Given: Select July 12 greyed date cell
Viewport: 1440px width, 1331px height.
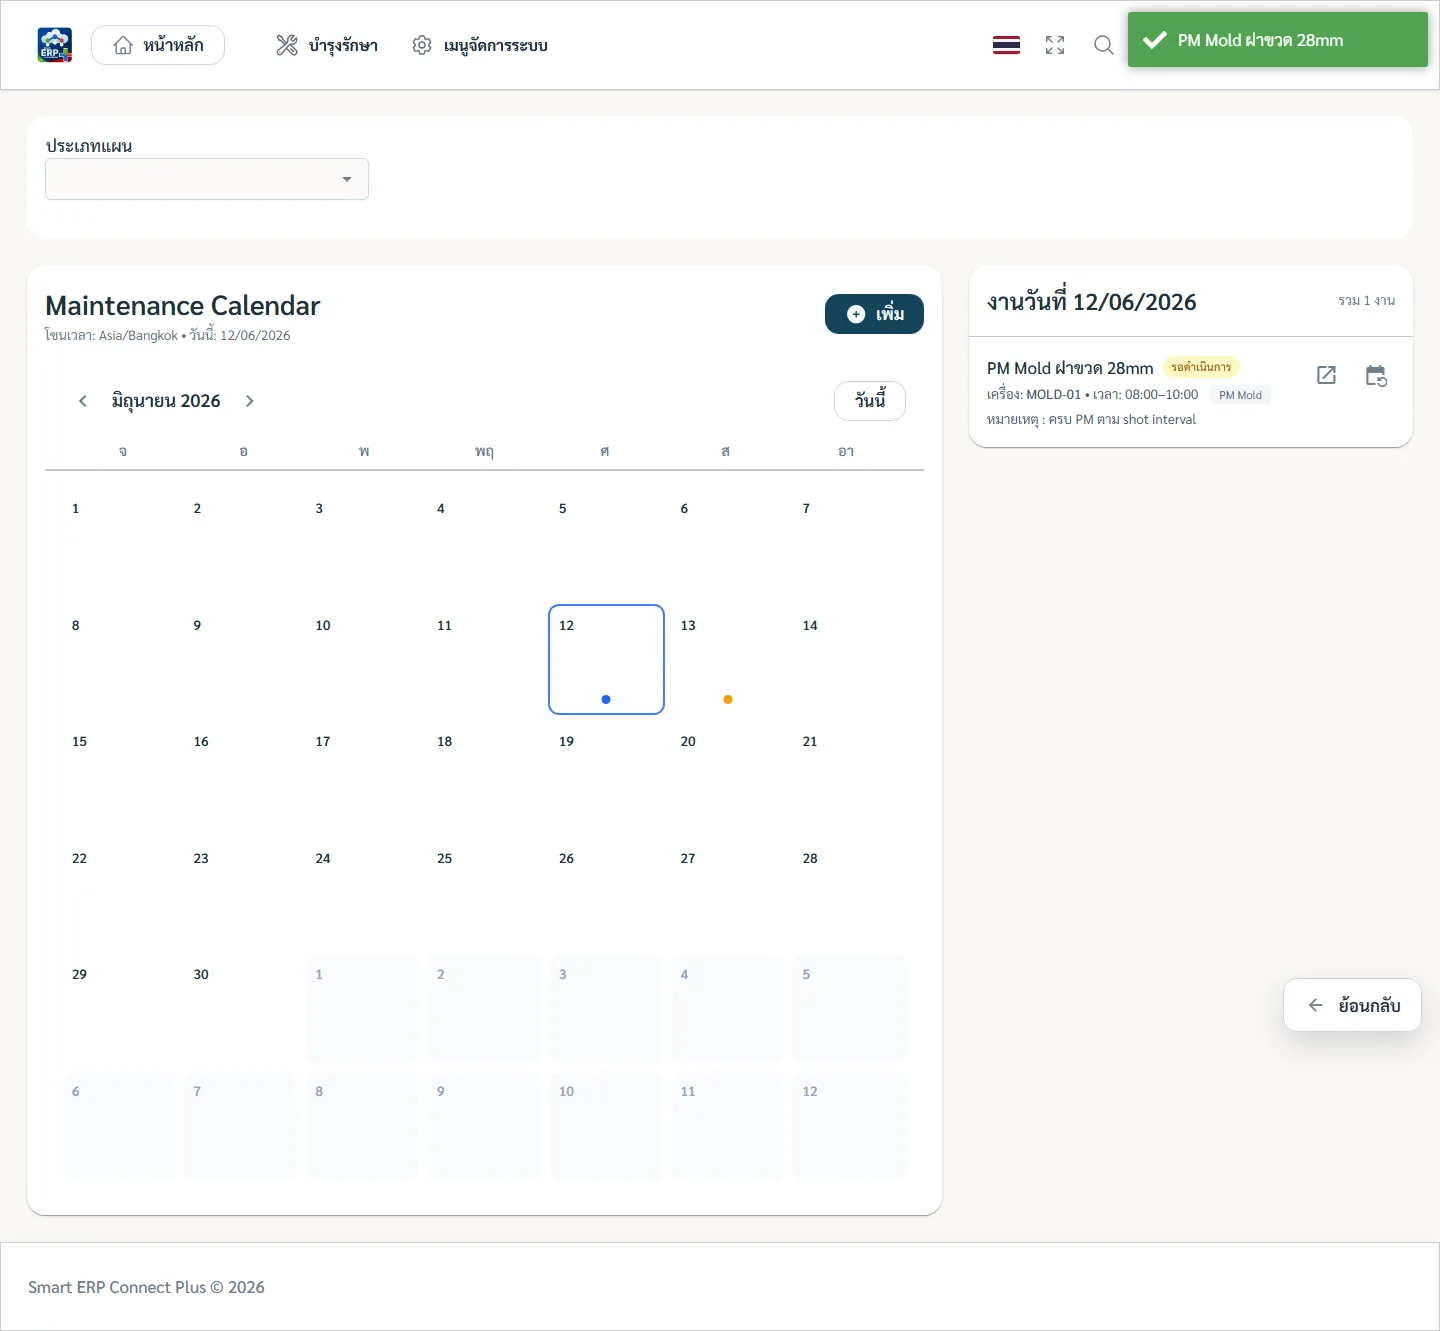Looking at the screenshot, I should tap(850, 1126).
